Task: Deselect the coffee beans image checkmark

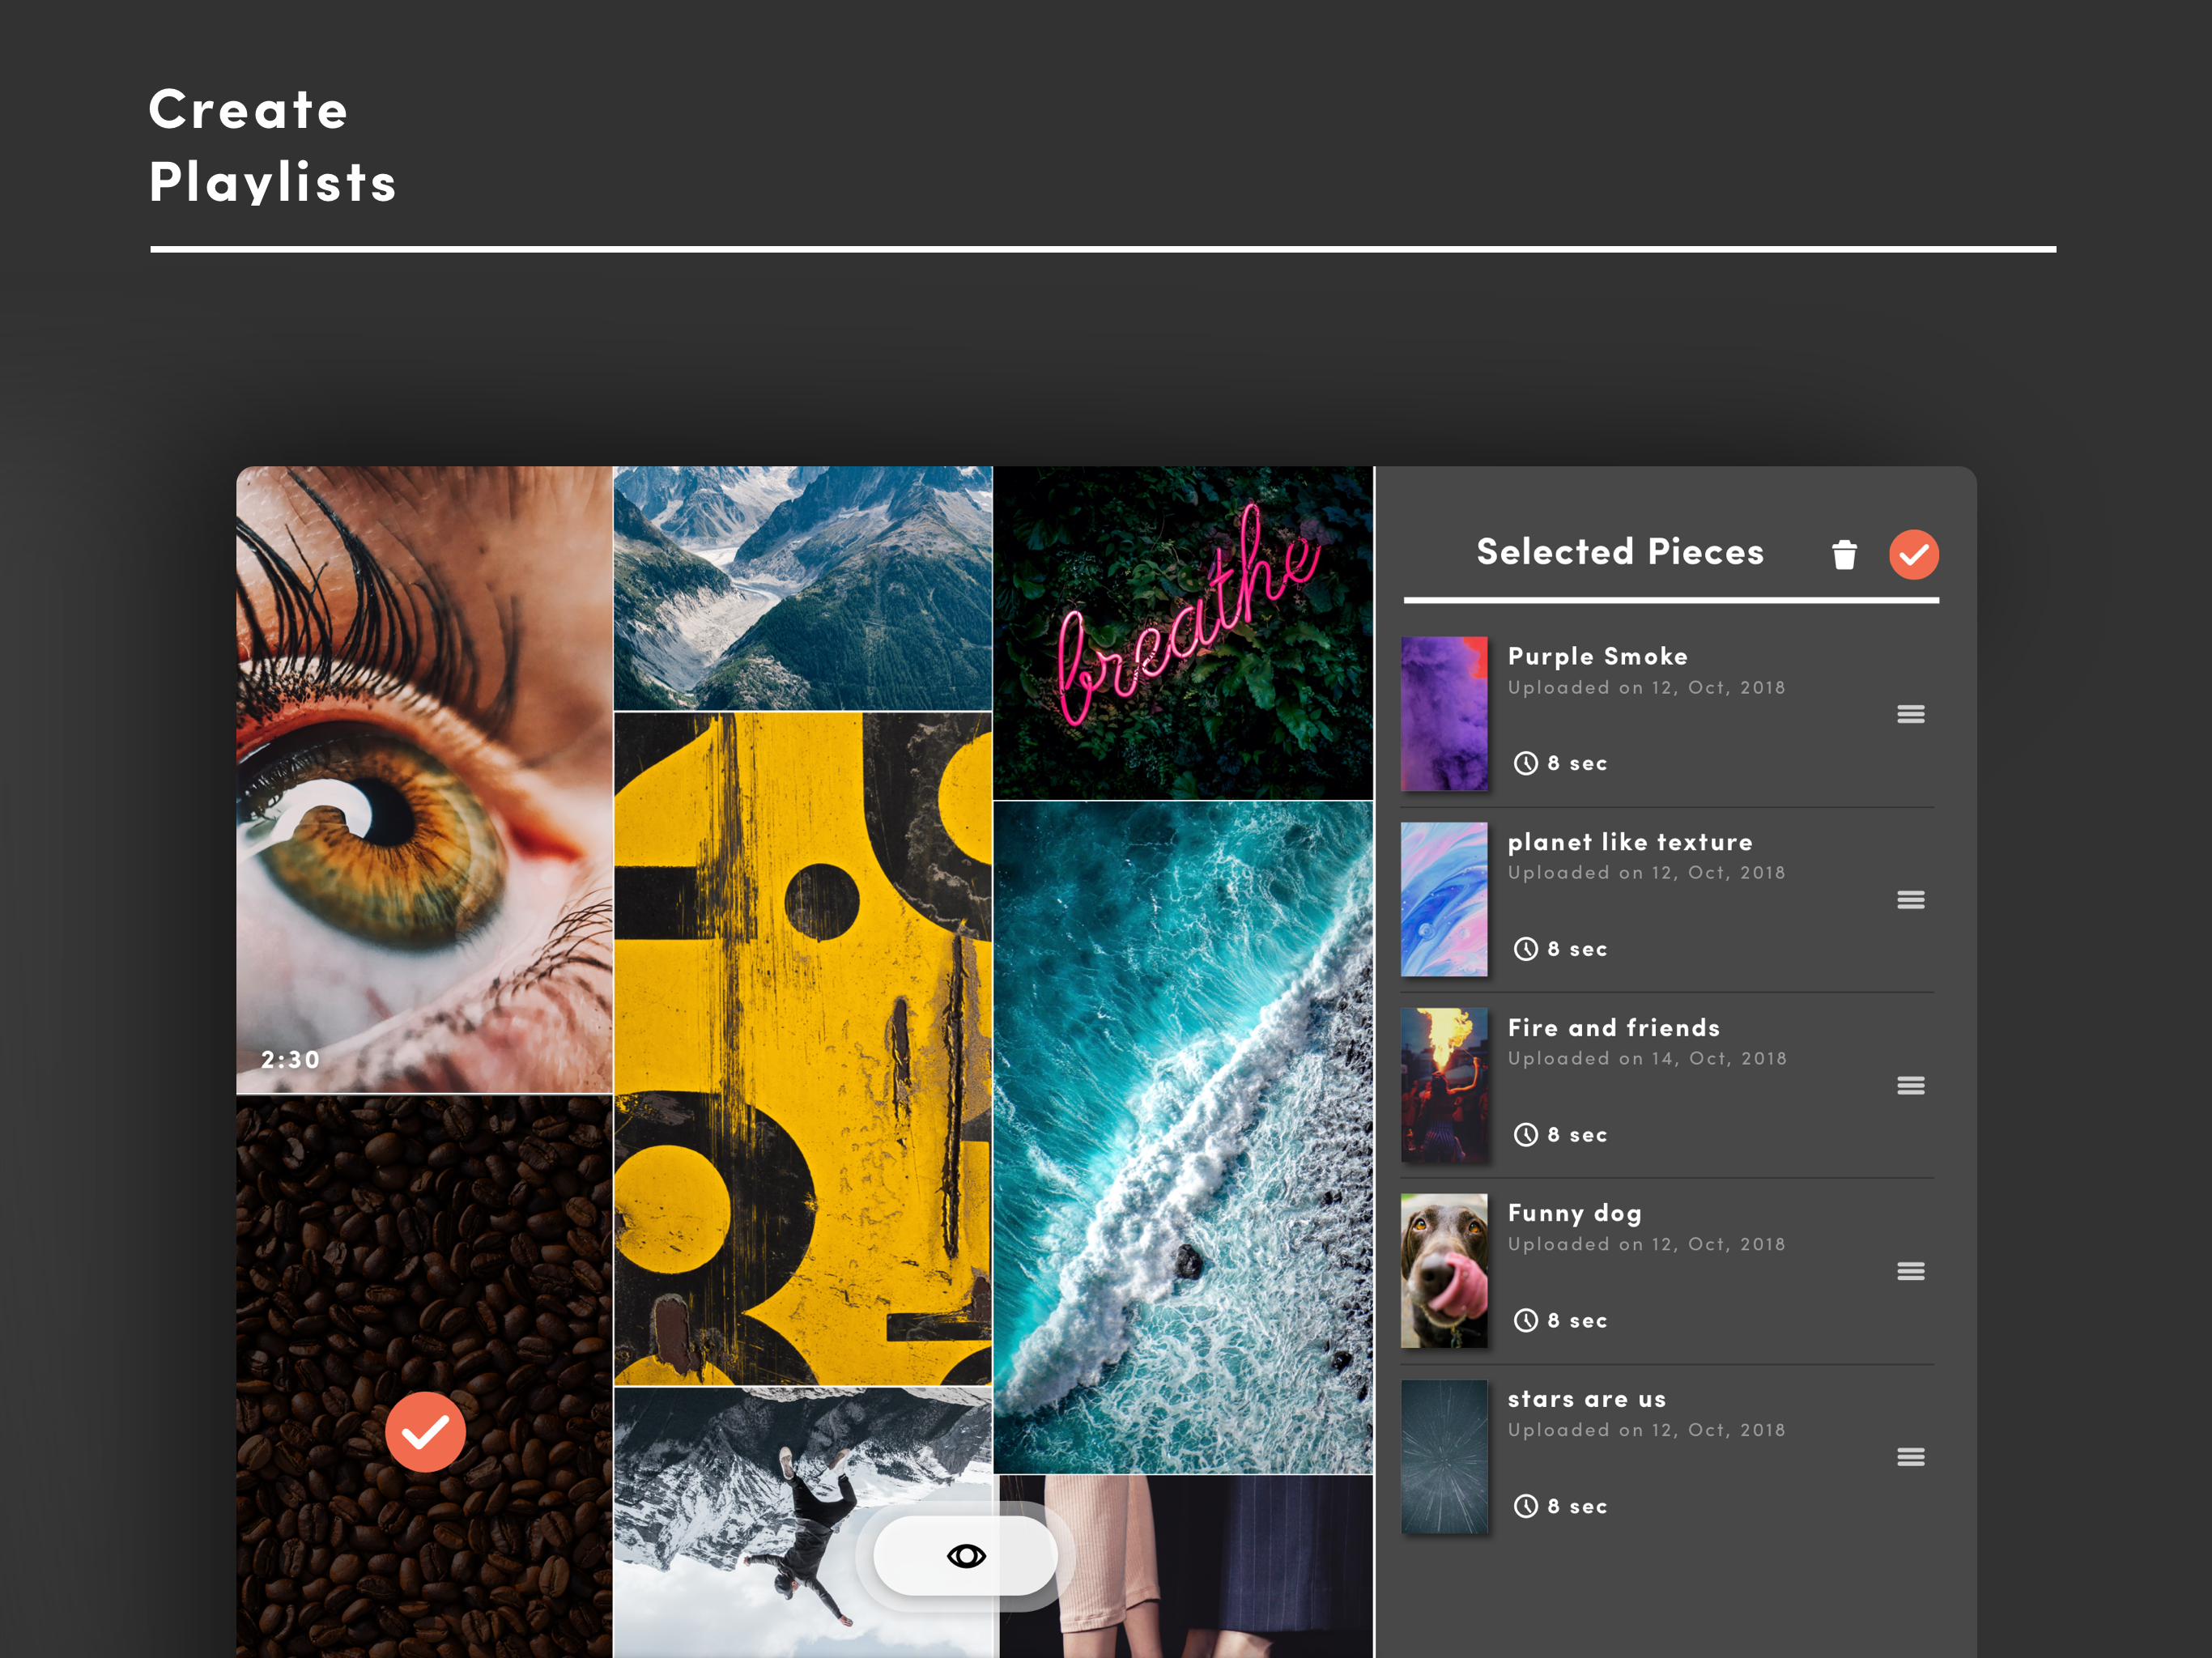Action: [x=425, y=1432]
